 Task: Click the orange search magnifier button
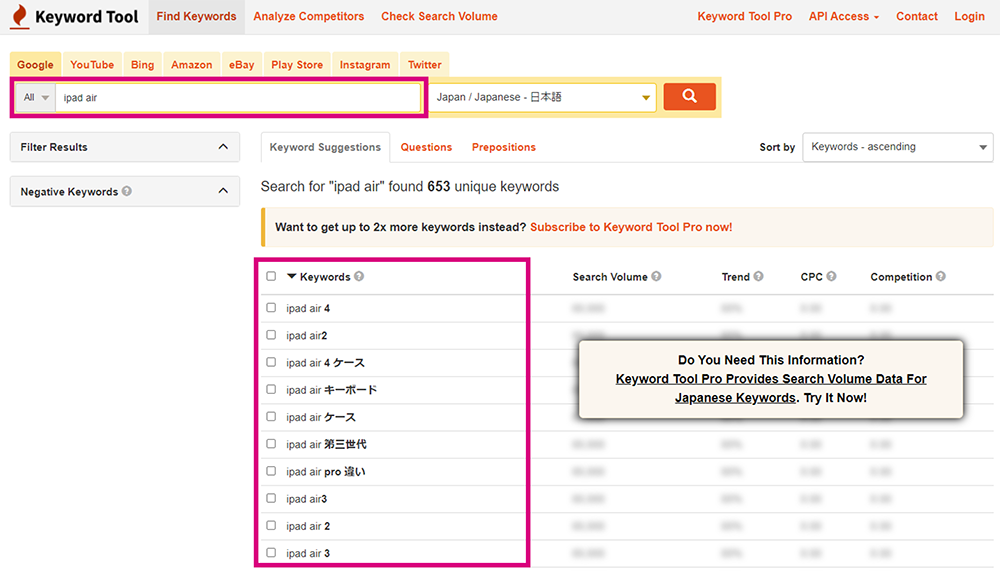689,96
